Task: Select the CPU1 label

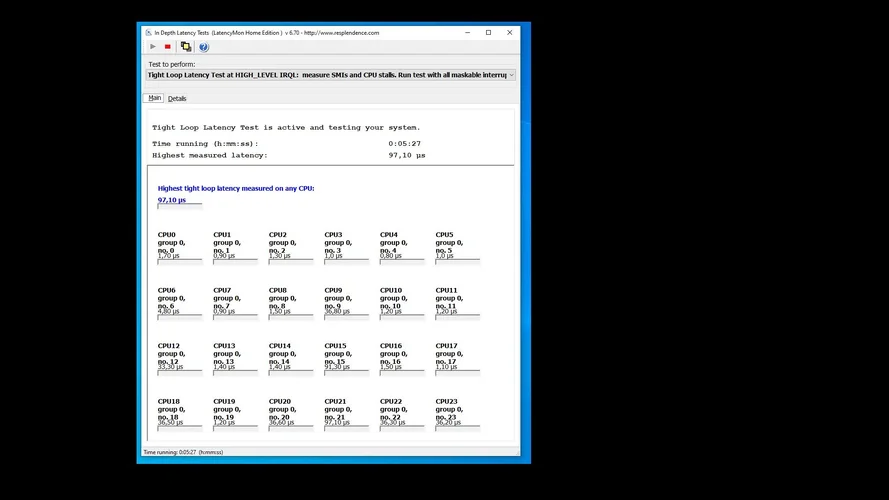Action: pyautogui.click(x=222, y=235)
